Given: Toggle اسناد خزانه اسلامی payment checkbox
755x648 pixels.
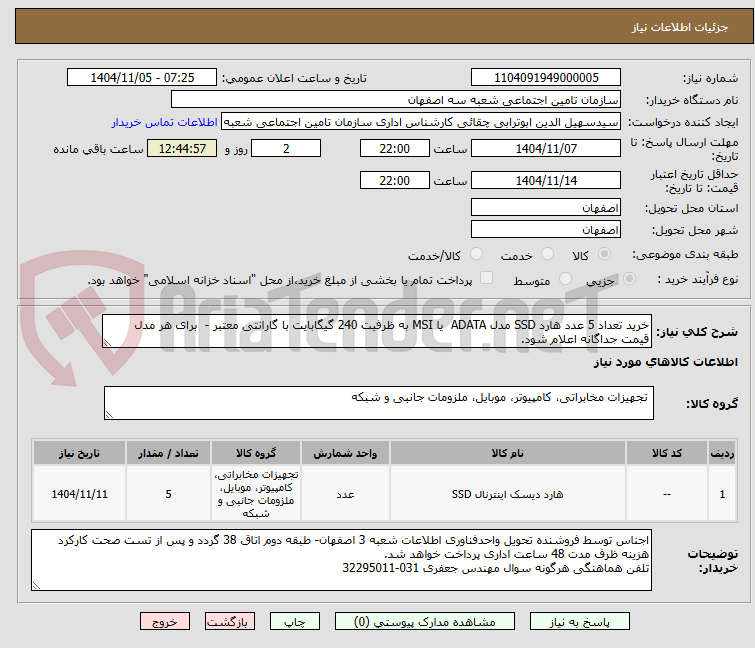Looking at the screenshot, I should (x=486, y=278).
